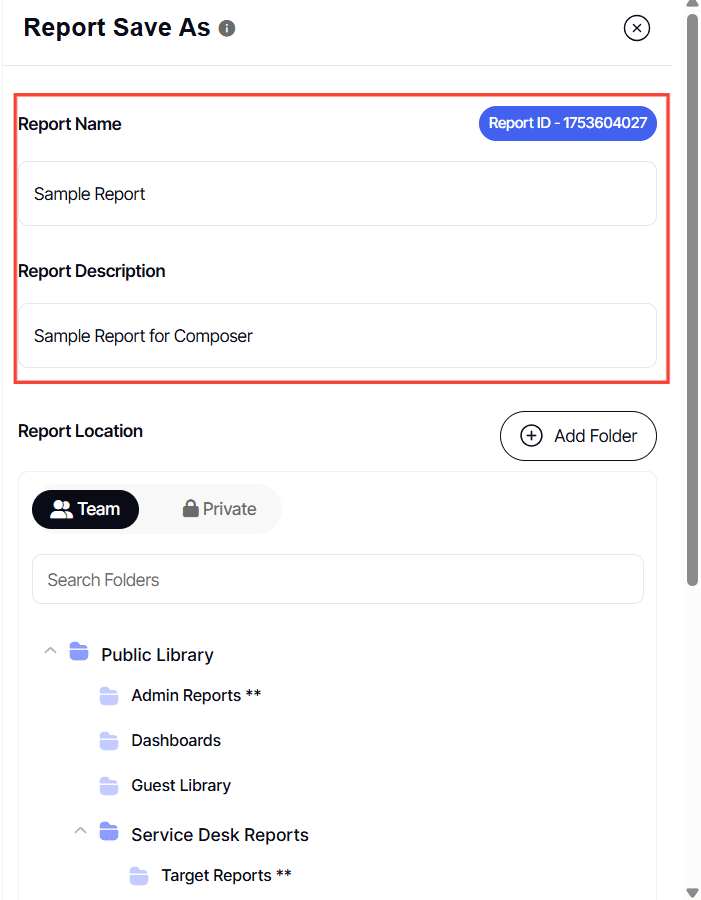Click the Admin Reports folder icon

109,696
